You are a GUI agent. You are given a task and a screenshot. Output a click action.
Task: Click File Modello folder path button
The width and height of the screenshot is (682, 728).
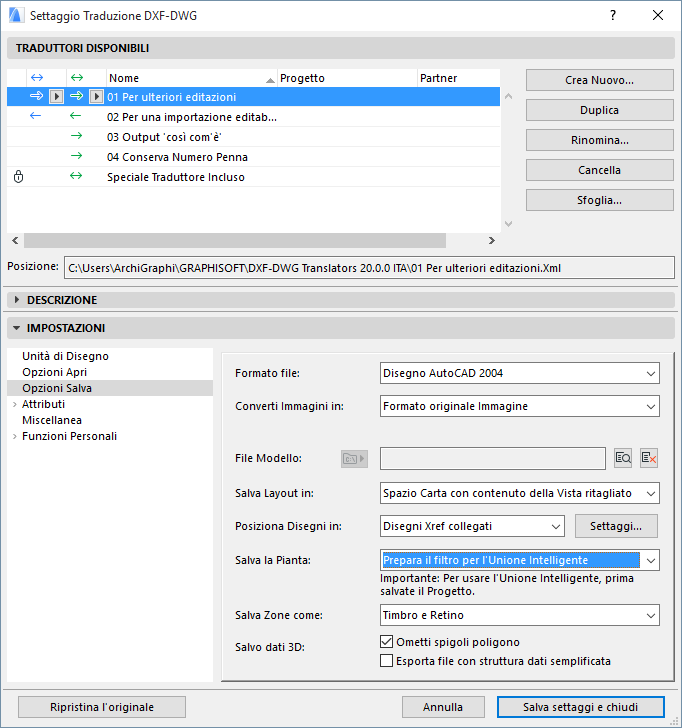click(x=354, y=459)
